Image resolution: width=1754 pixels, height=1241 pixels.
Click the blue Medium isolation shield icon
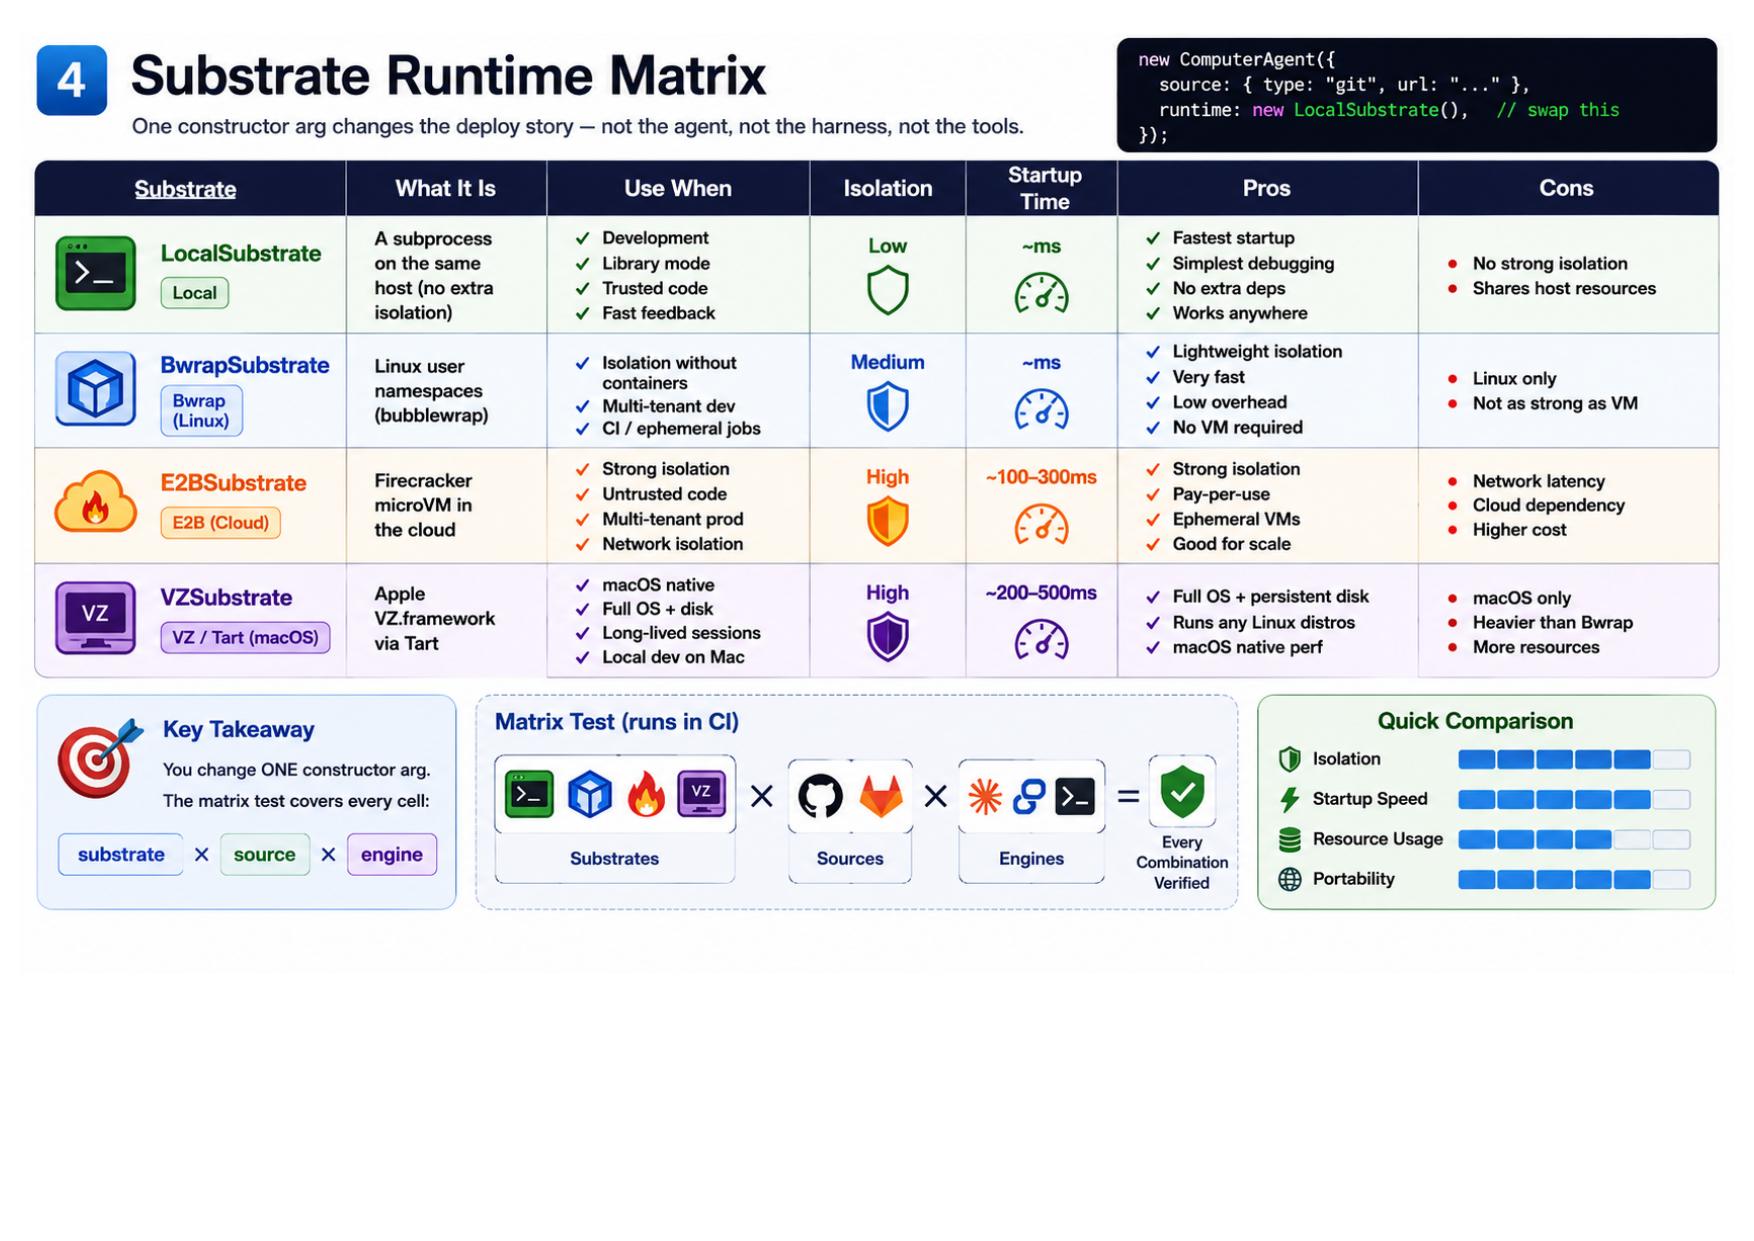coord(887,408)
